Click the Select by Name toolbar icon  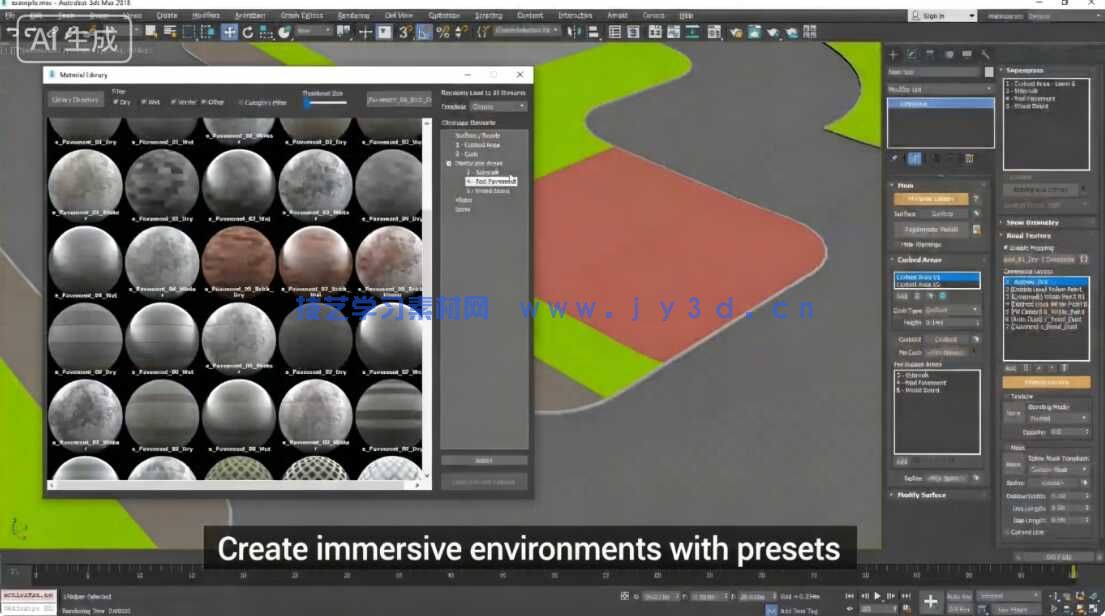[x=170, y=32]
